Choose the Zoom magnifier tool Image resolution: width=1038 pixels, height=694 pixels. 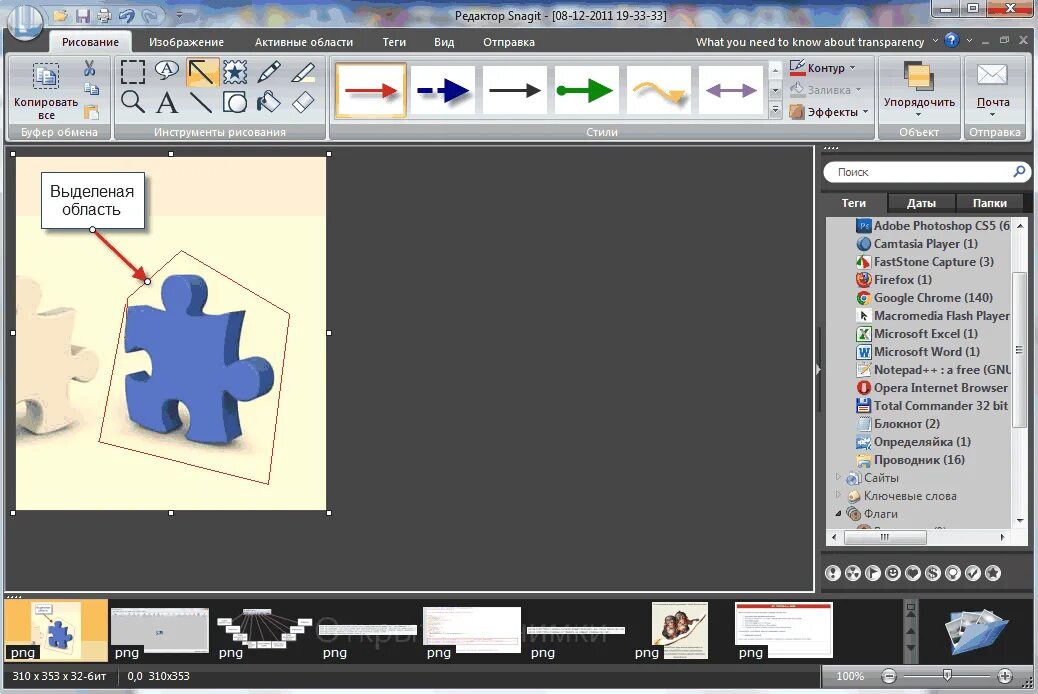(x=133, y=101)
